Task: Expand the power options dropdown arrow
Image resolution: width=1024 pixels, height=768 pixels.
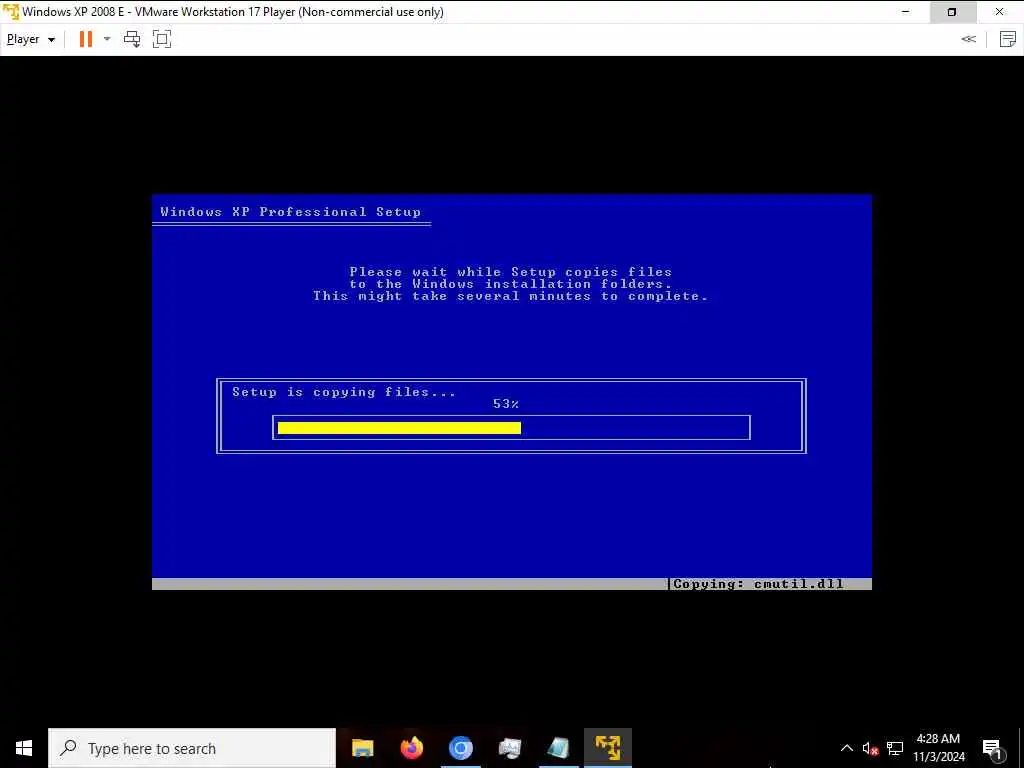Action: click(107, 39)
